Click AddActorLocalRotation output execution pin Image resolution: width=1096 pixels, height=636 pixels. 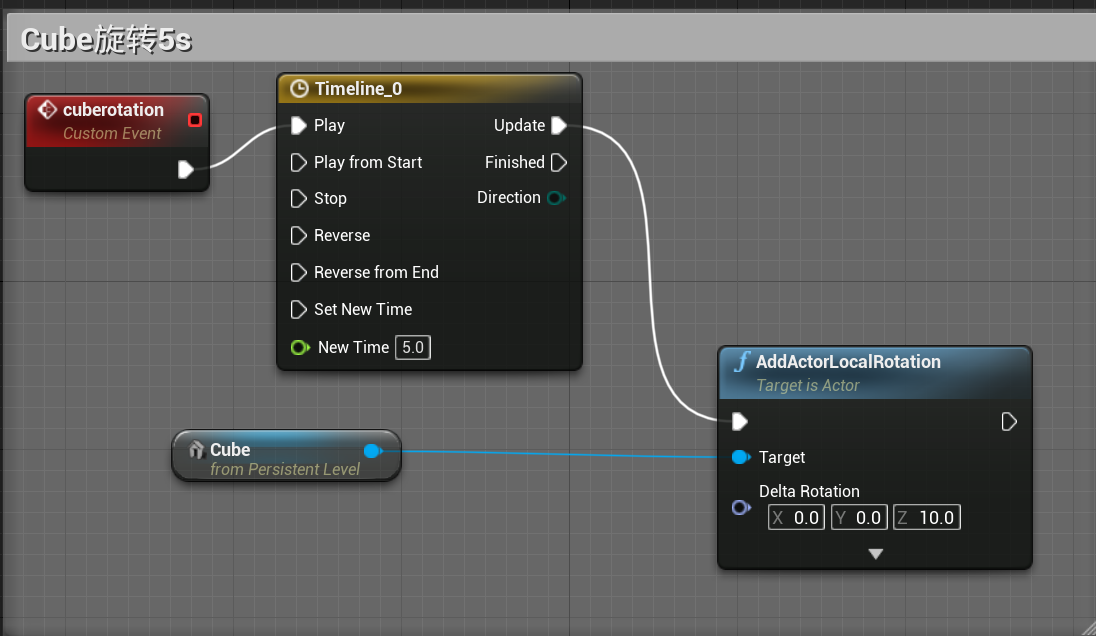pyautogui.click(x=1009, y=421)
